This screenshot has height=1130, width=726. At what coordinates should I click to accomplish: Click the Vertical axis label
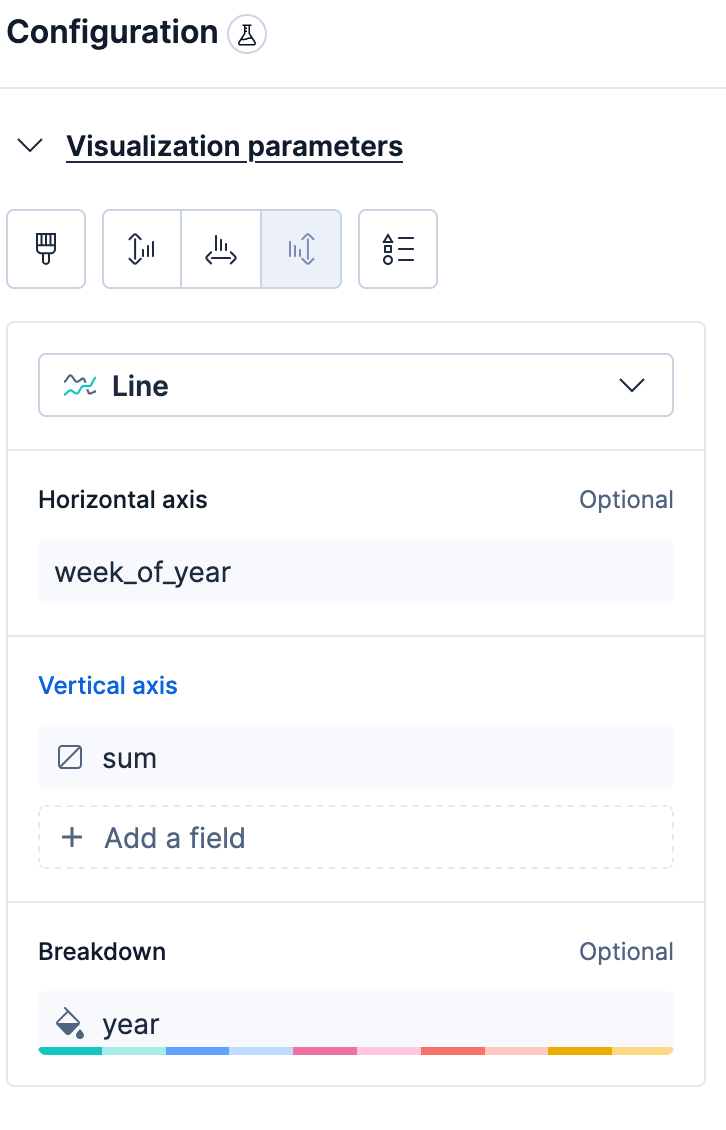(x=108, y=686)
